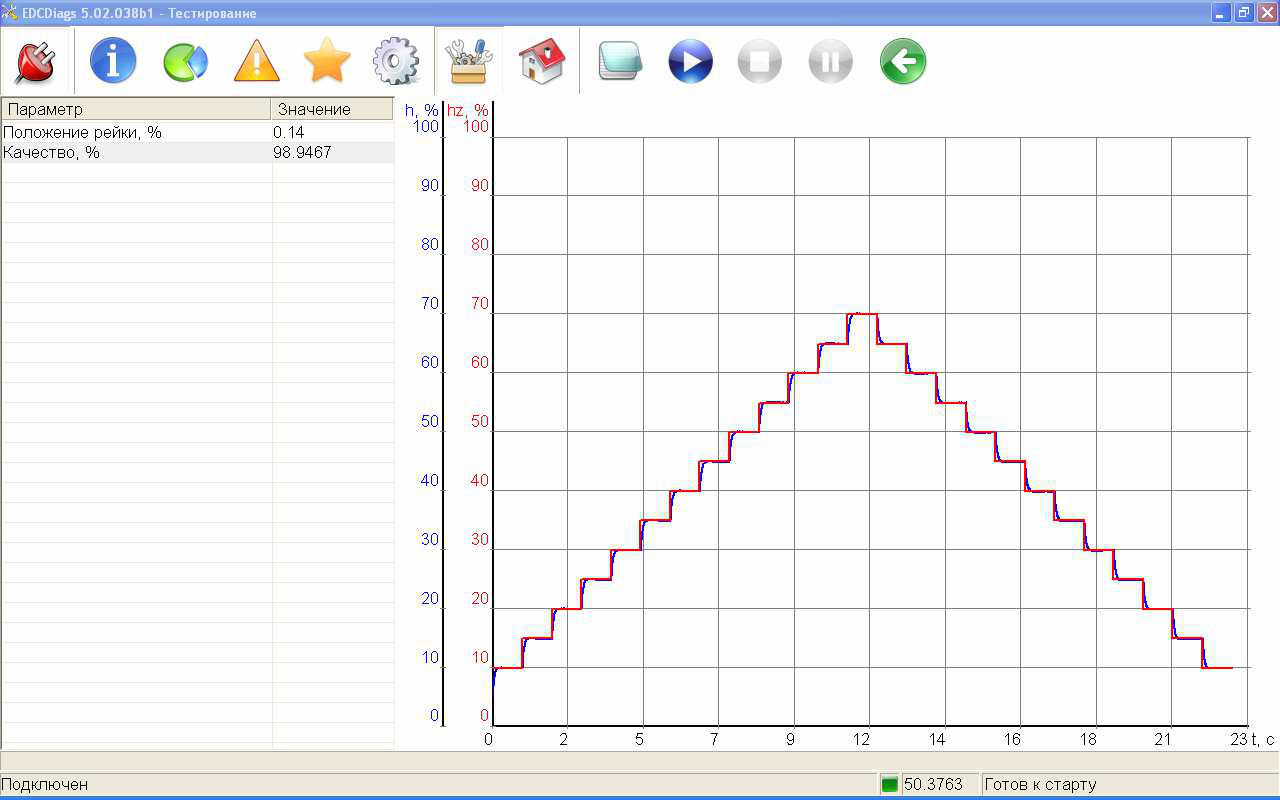Click the chart peak at 70 percent
Image resolution: width=1280 pixels, height=800 pixels.
tap(862, 314)
